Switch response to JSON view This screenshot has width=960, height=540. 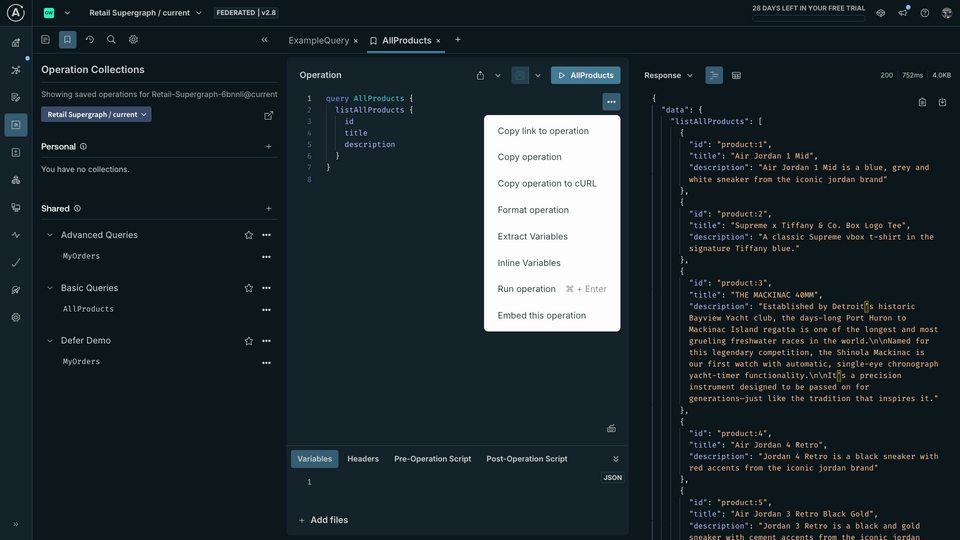tap(714, 75)
